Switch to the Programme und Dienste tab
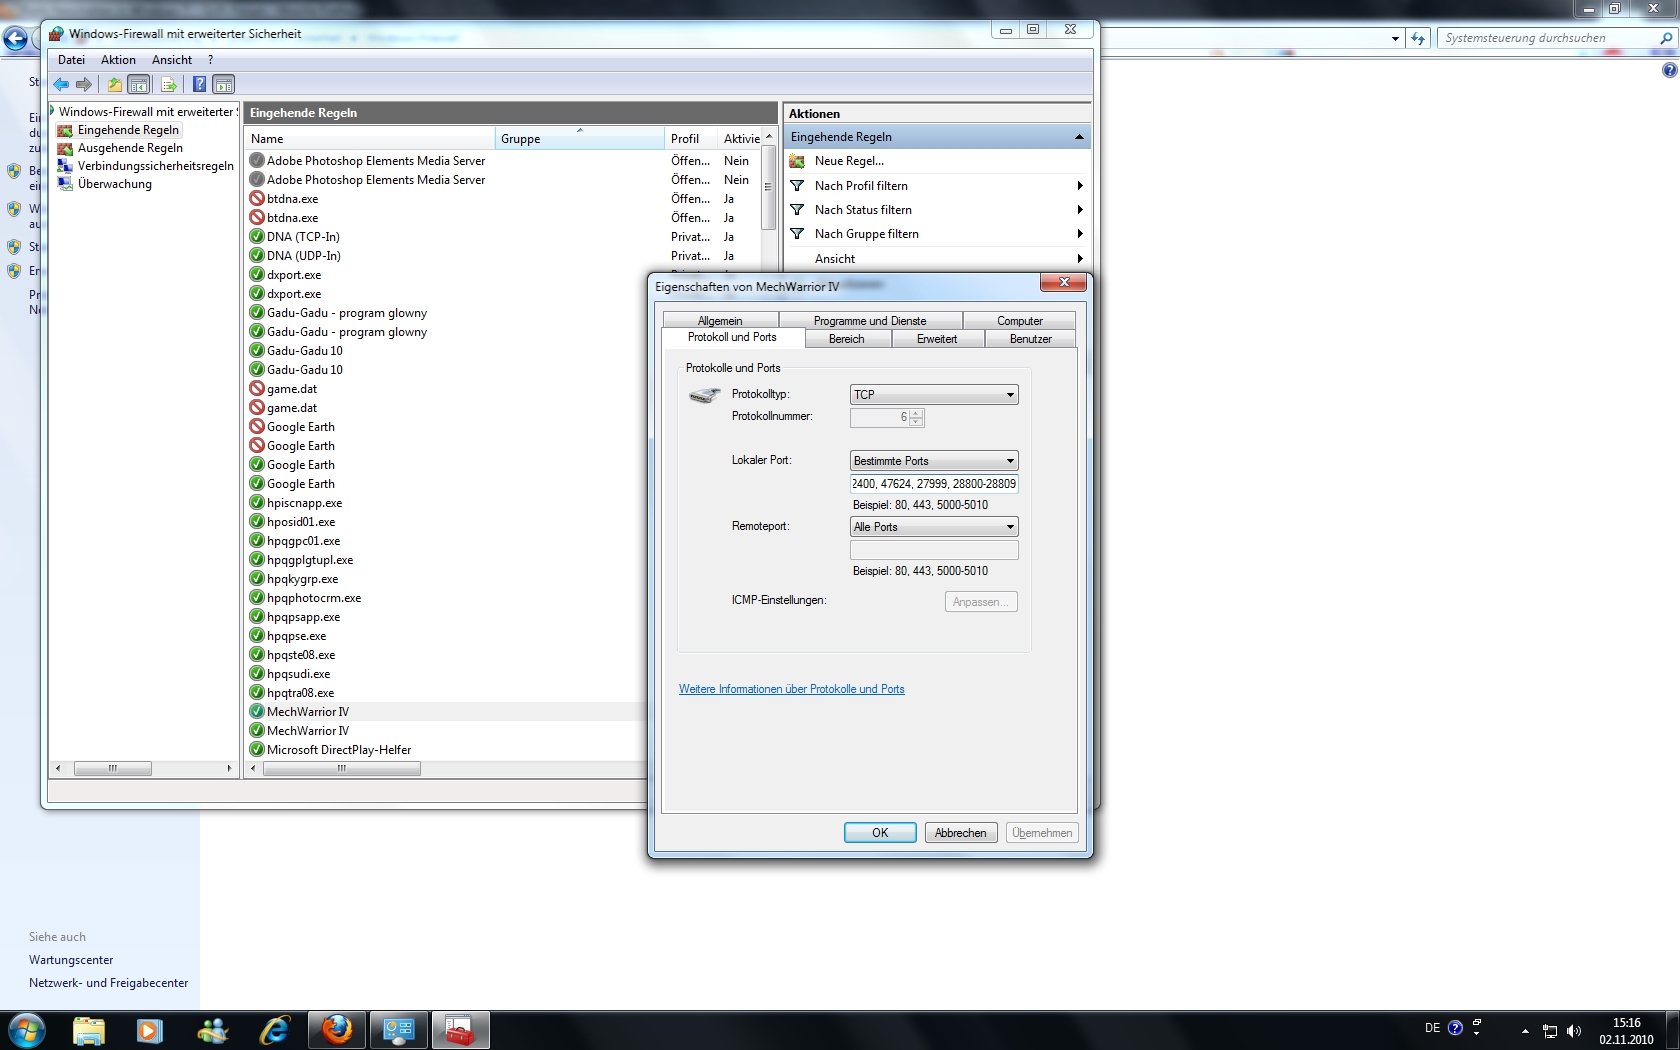Viewport: 1680px width, 1050px height. [x=870, y=321]
